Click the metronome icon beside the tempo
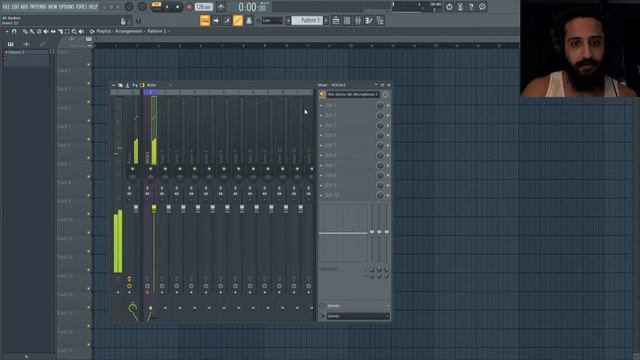The image size is (640, 360). point(221,7)
